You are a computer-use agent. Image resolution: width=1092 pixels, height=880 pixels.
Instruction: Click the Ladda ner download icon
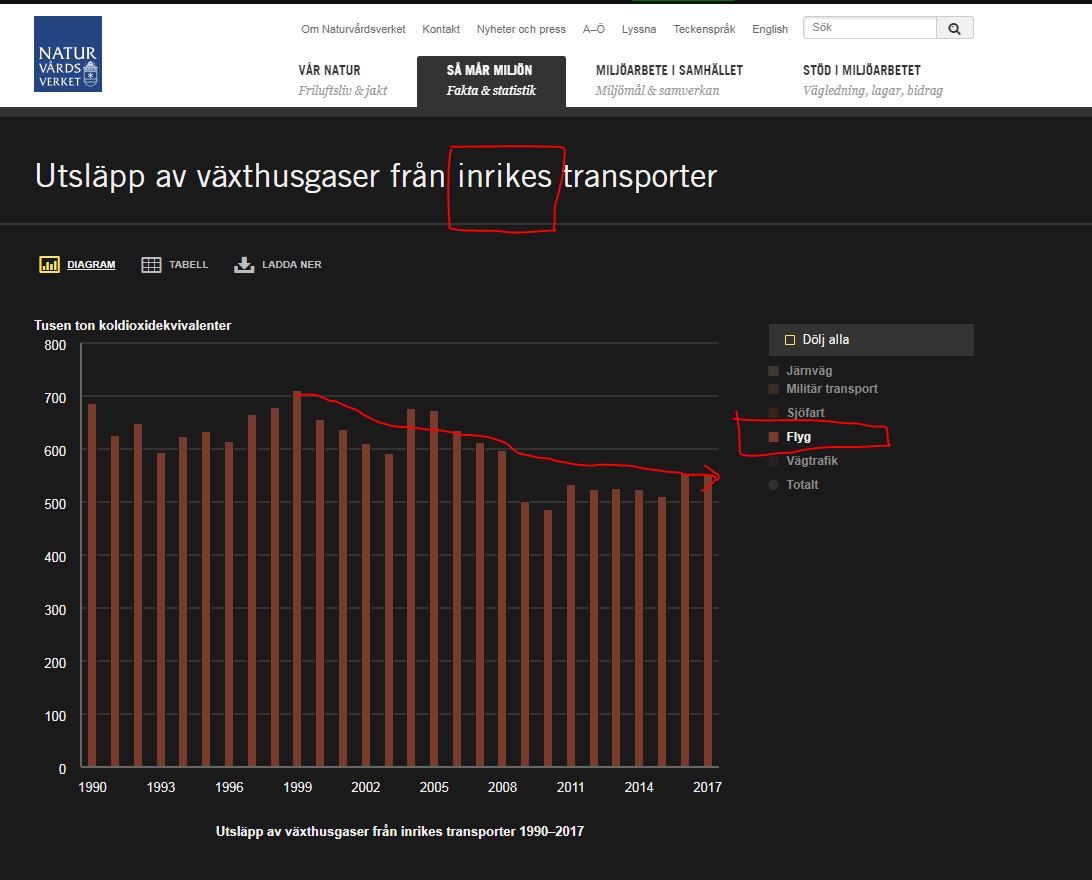click(244, 265)
